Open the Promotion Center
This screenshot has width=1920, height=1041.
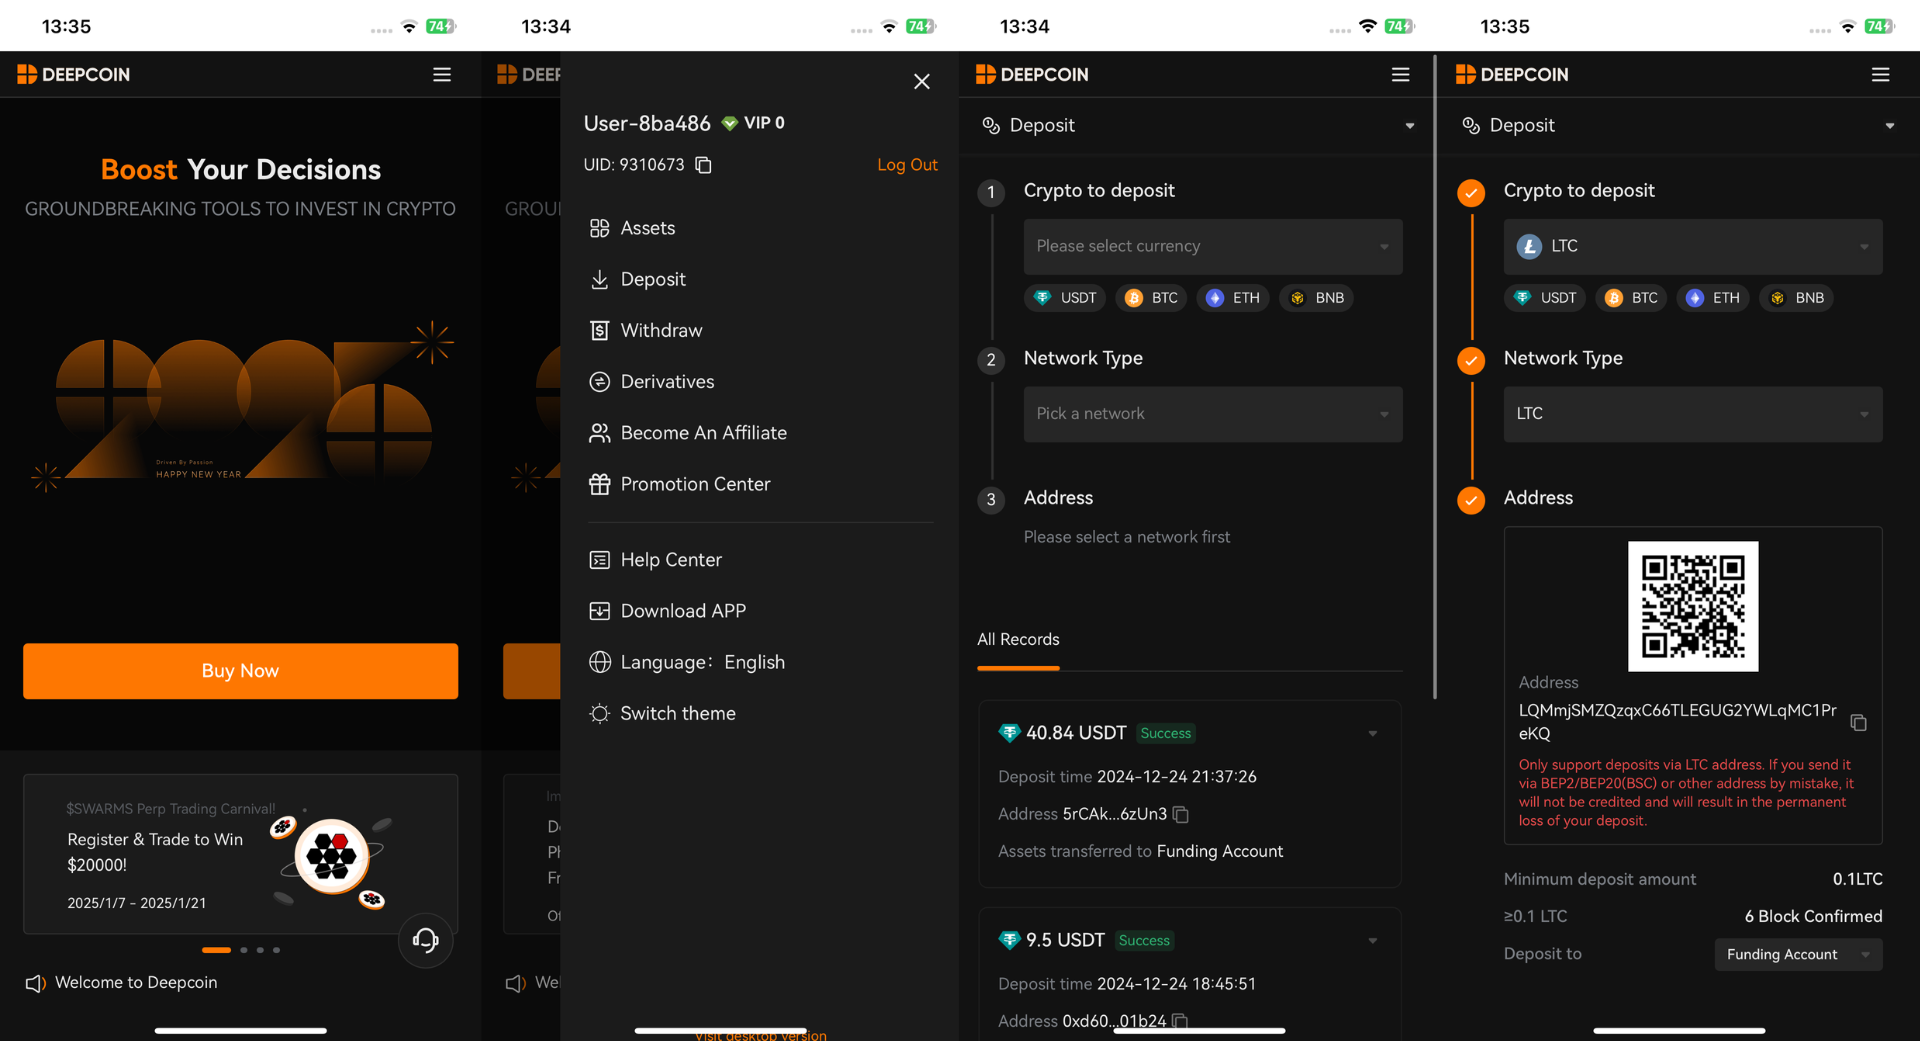click(680, 484)
